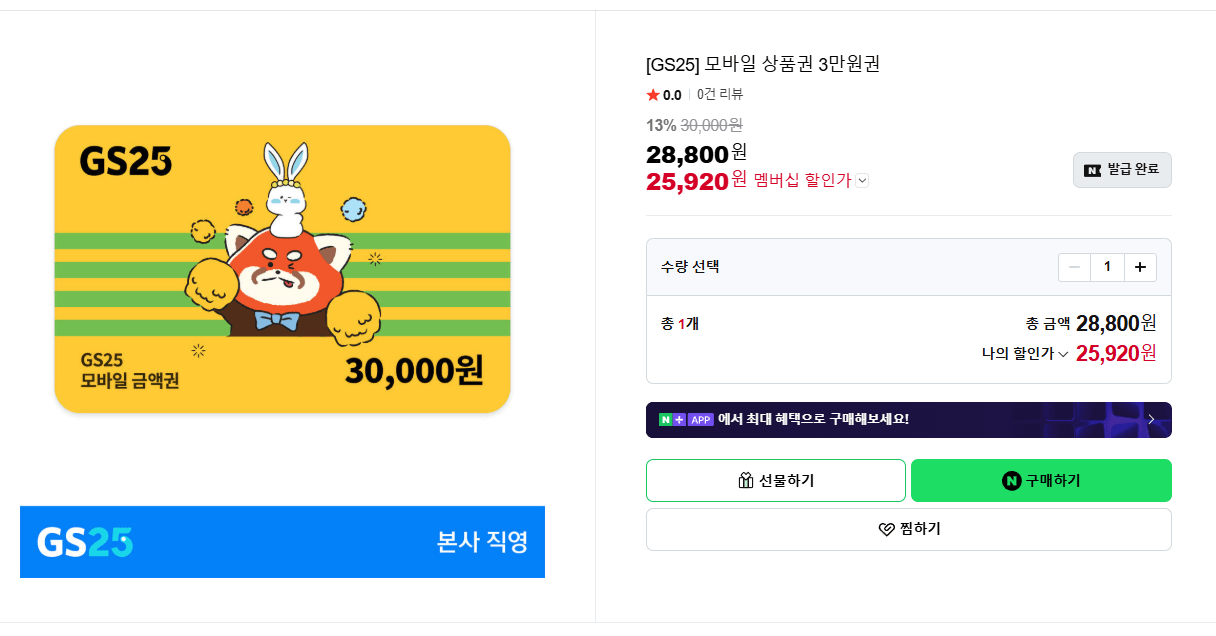Click the green N pay icon on 구매하기
Screen dimensions: 1216x636
tap(1013, 480)
